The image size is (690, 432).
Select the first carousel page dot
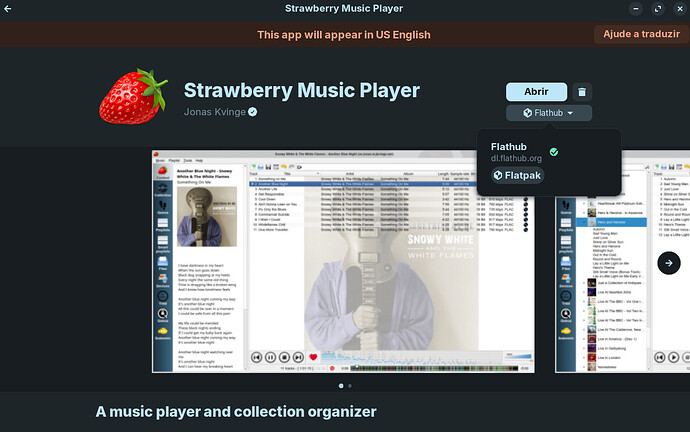point(341,386)
